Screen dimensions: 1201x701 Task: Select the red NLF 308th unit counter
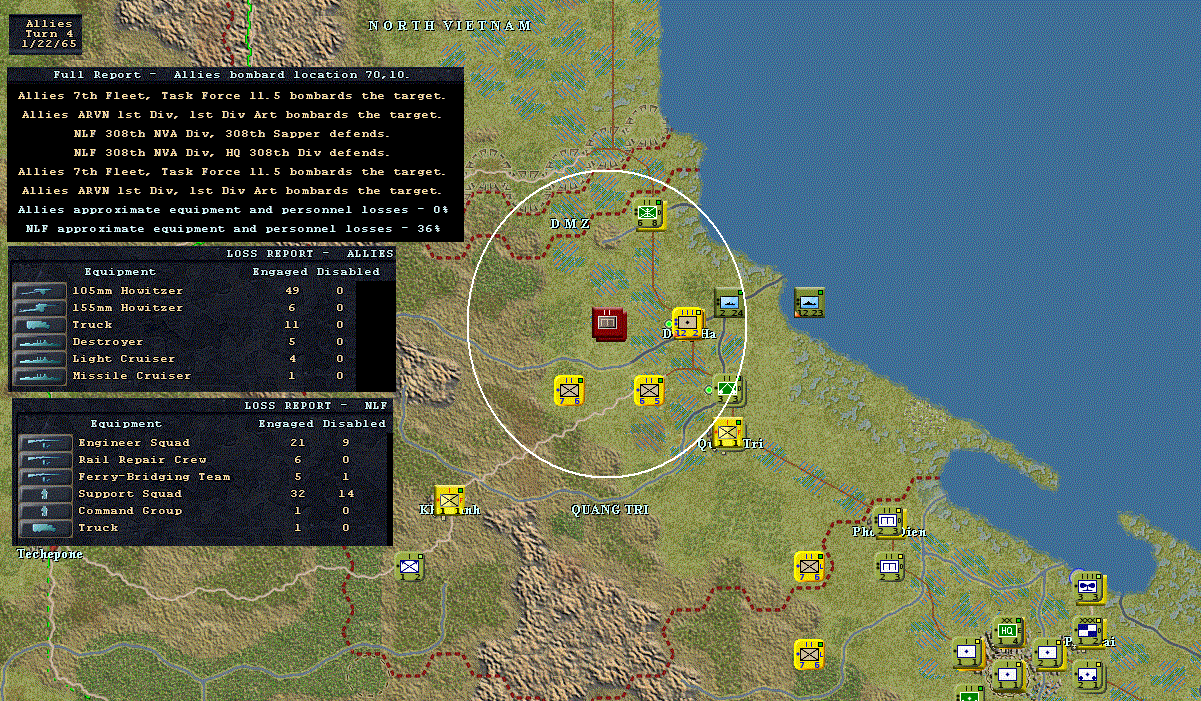[x=608, y=323]
